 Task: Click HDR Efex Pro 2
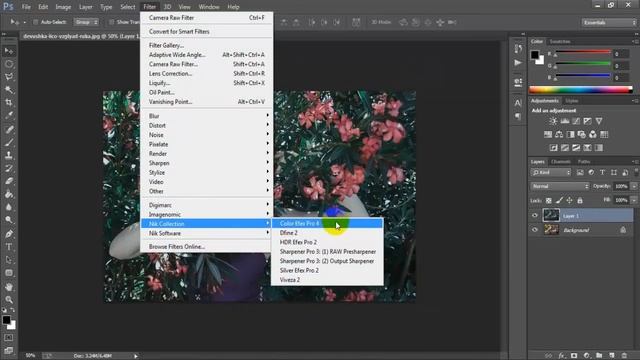point(327,242)
